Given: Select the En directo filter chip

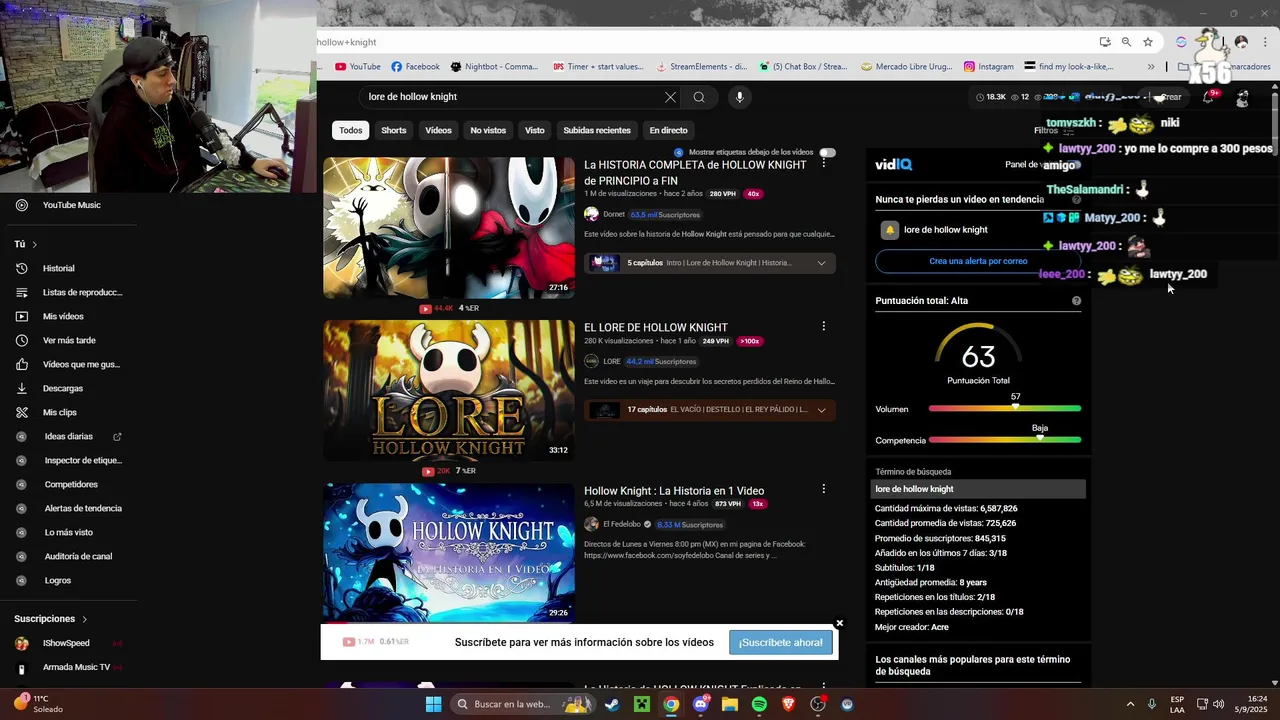Looking at the screenshot, I should pyautogui.click(x=668, y=130).
